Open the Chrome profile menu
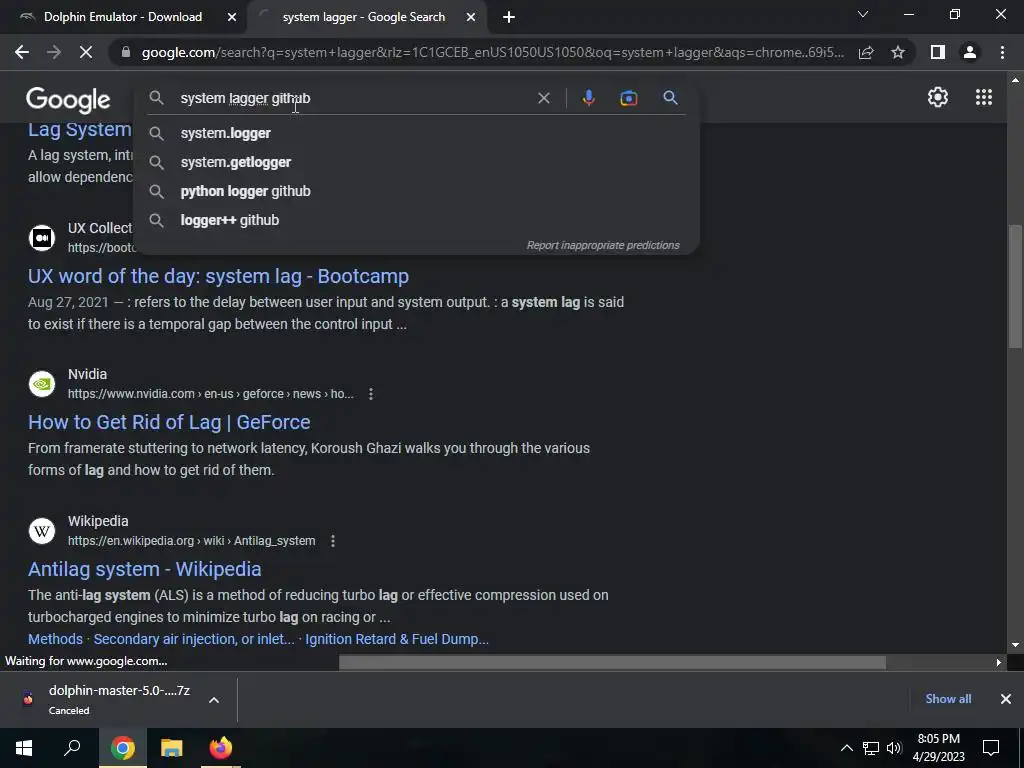Viewport: 1024px width, 768px height. 970,52
